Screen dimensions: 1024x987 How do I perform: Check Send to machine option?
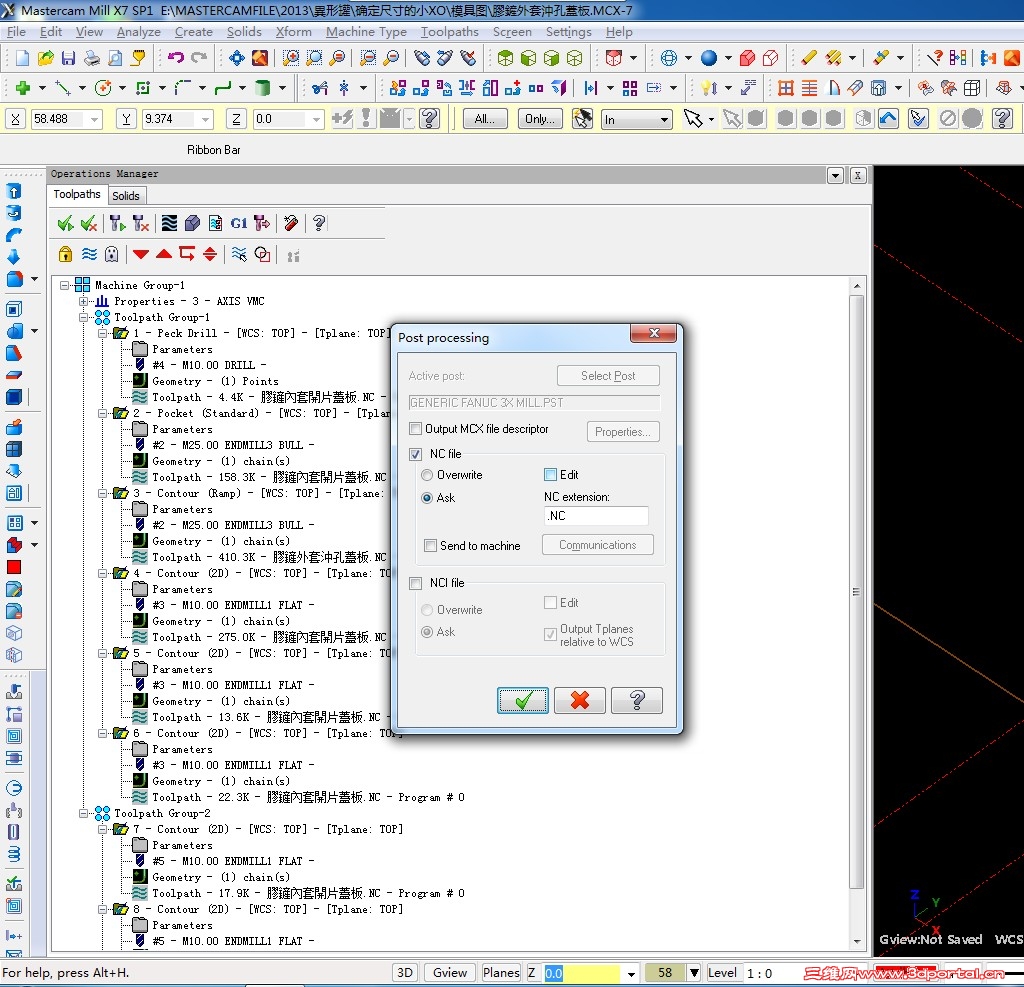pos(430,545)
